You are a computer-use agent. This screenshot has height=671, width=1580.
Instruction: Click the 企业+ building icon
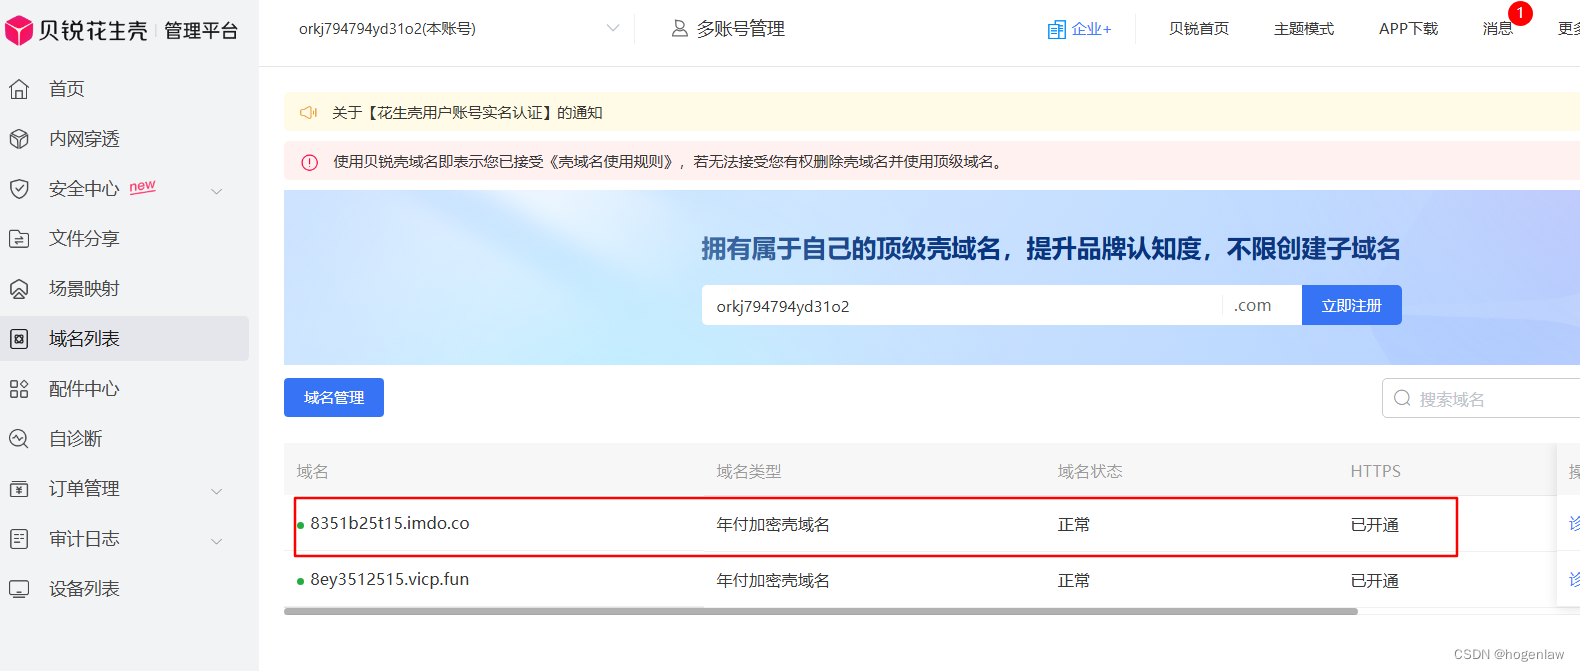[1057, 30]
